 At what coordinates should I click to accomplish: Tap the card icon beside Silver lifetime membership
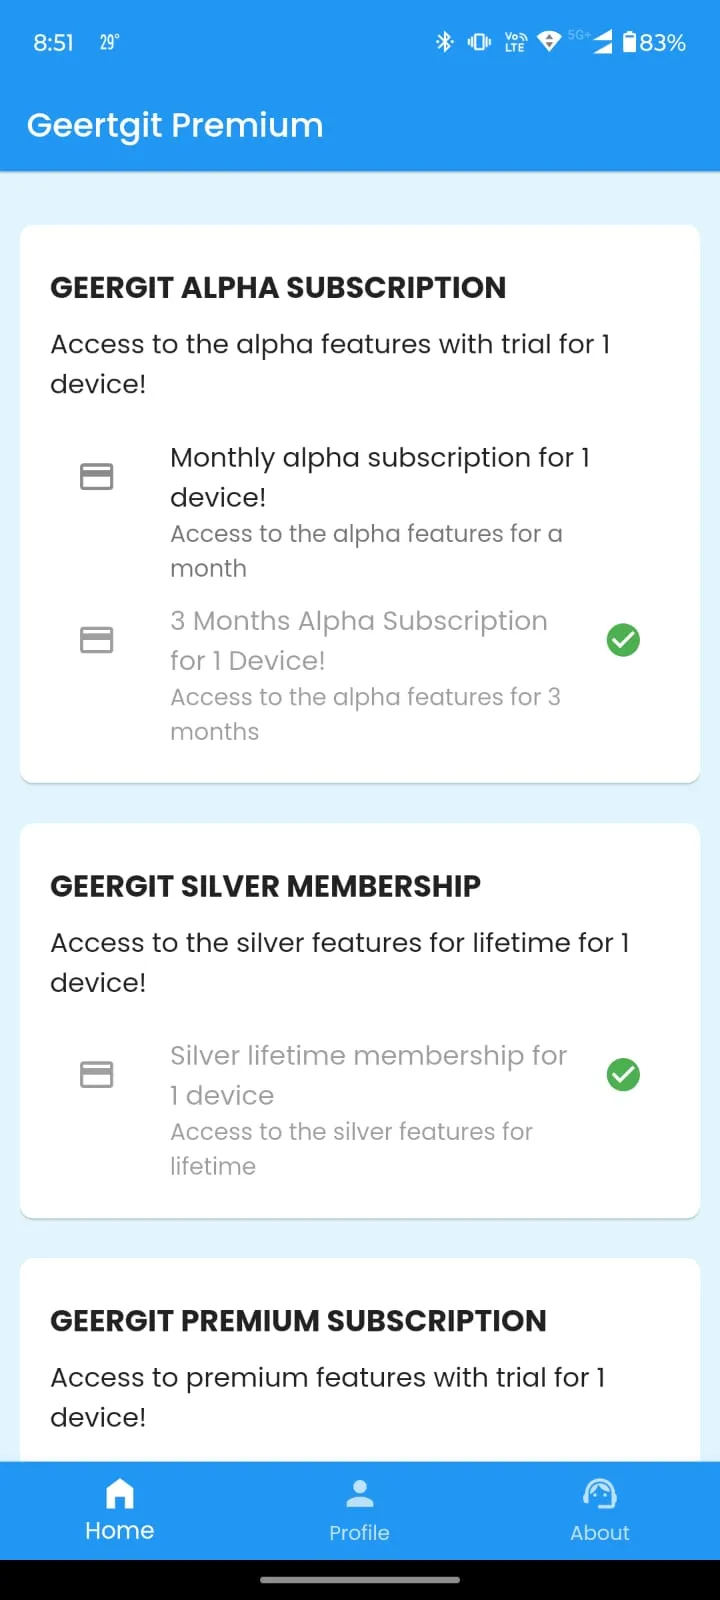point(97,1075)
